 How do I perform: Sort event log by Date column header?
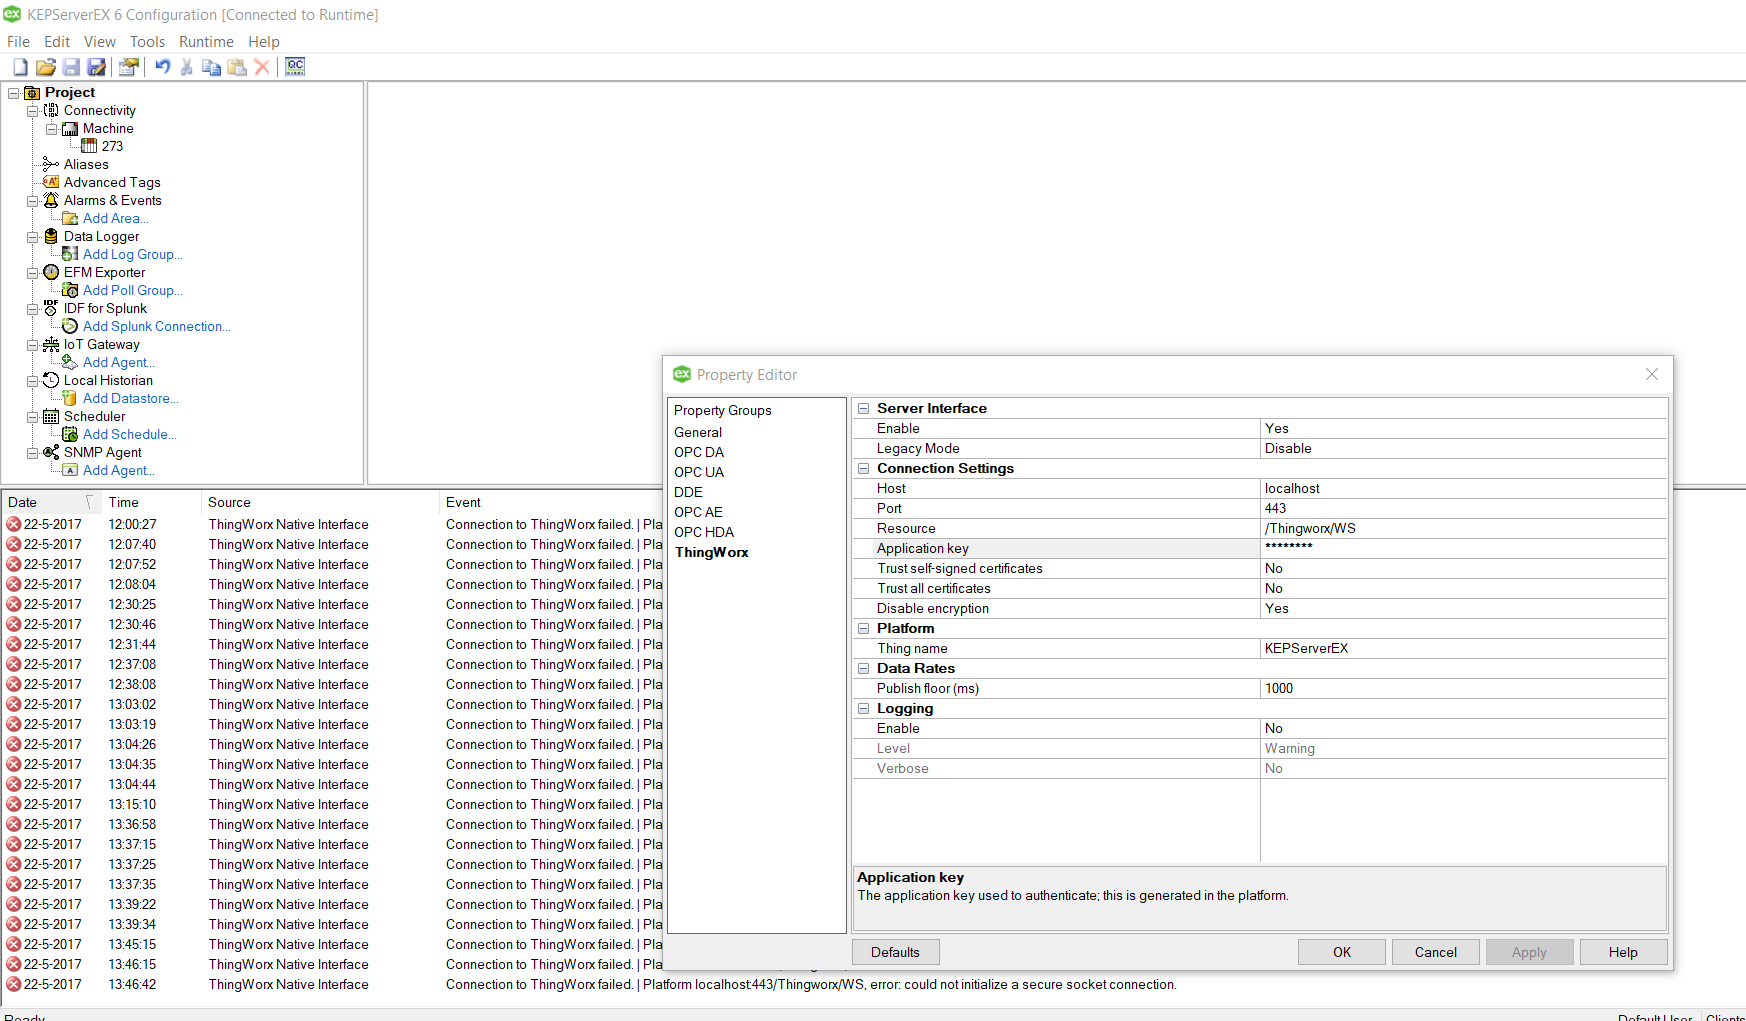(50, 502)
